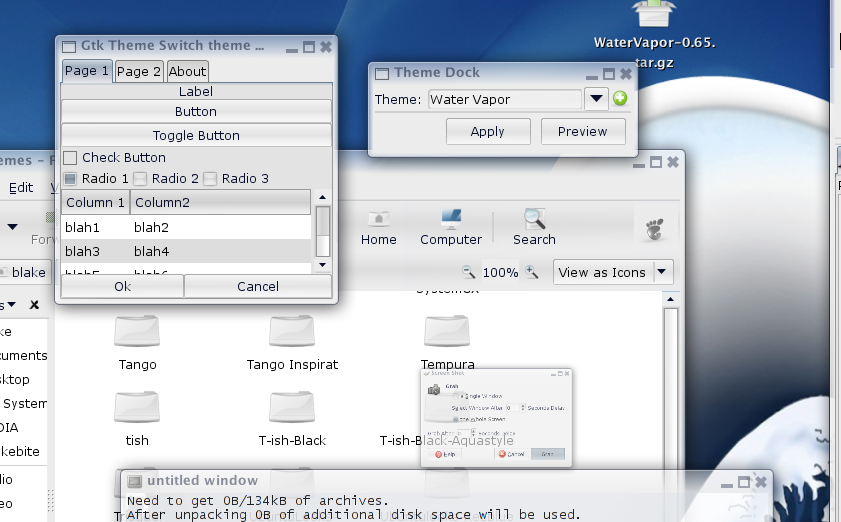The image size is (841, 522).
Task: Click the Help button in Screen Shot dialog
Action: coord(445,454)
